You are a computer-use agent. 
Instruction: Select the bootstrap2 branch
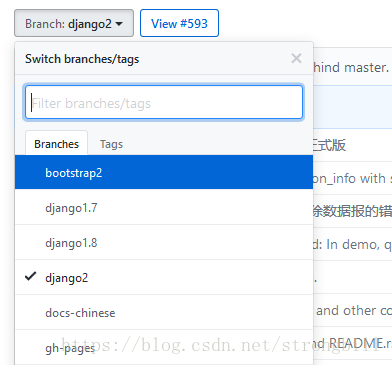pyautogui.click(x=164, y=172)
